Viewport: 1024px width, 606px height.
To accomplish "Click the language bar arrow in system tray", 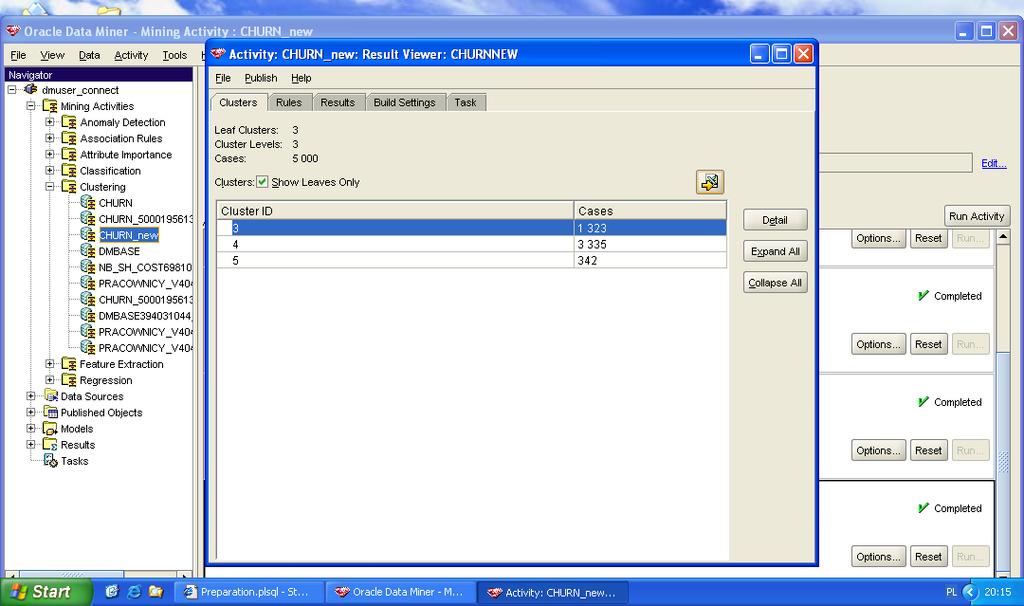I will click(x=970, y=592).
